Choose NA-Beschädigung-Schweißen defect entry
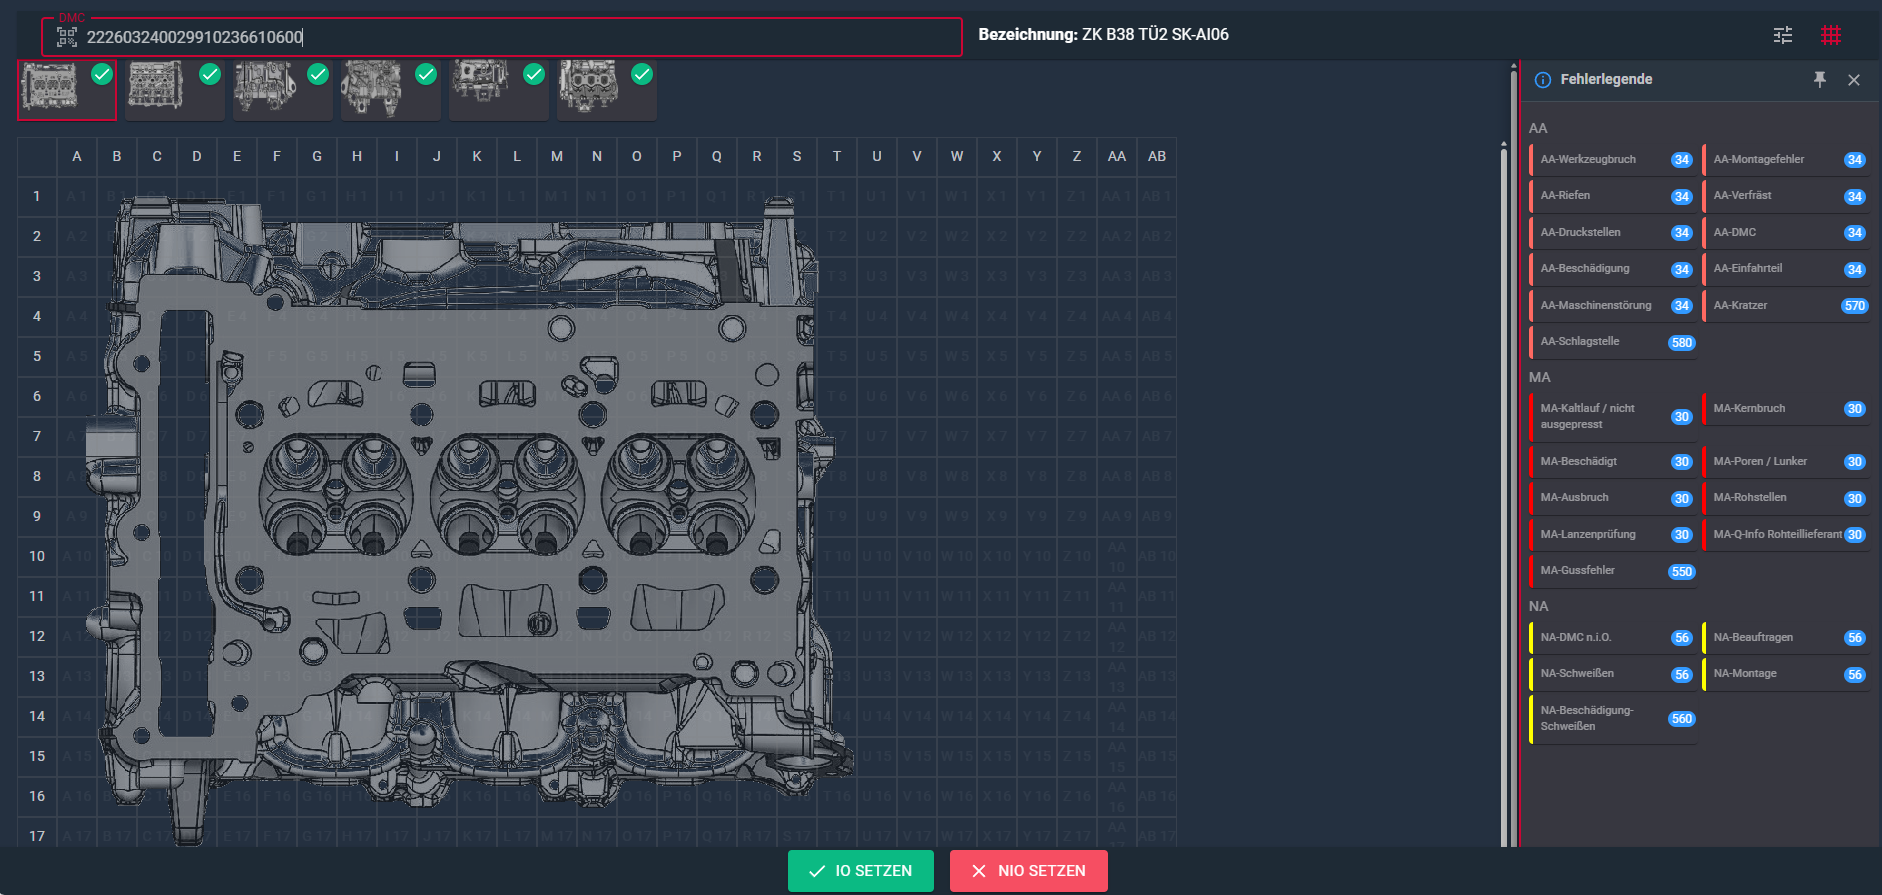The width and height of the screenshot is (1882, 895). [1613, 719]
